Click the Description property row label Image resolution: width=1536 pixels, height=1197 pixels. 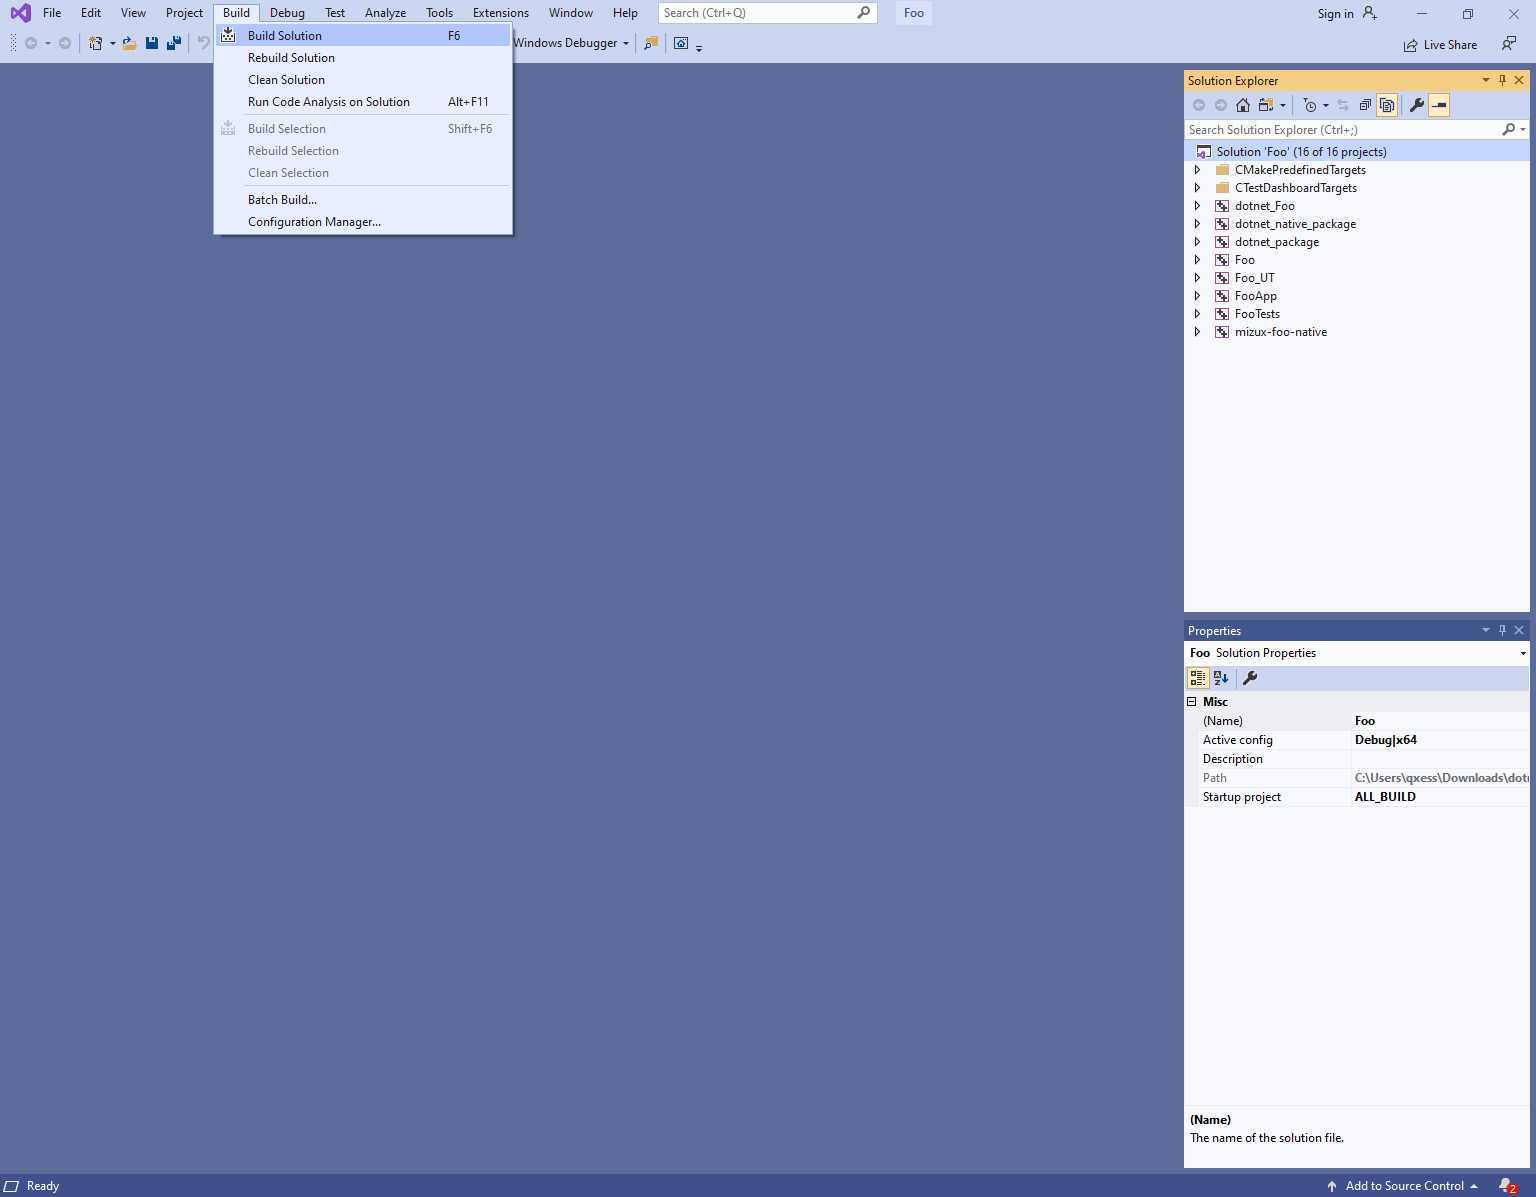pyautogui.click(x=1233, y=759)
